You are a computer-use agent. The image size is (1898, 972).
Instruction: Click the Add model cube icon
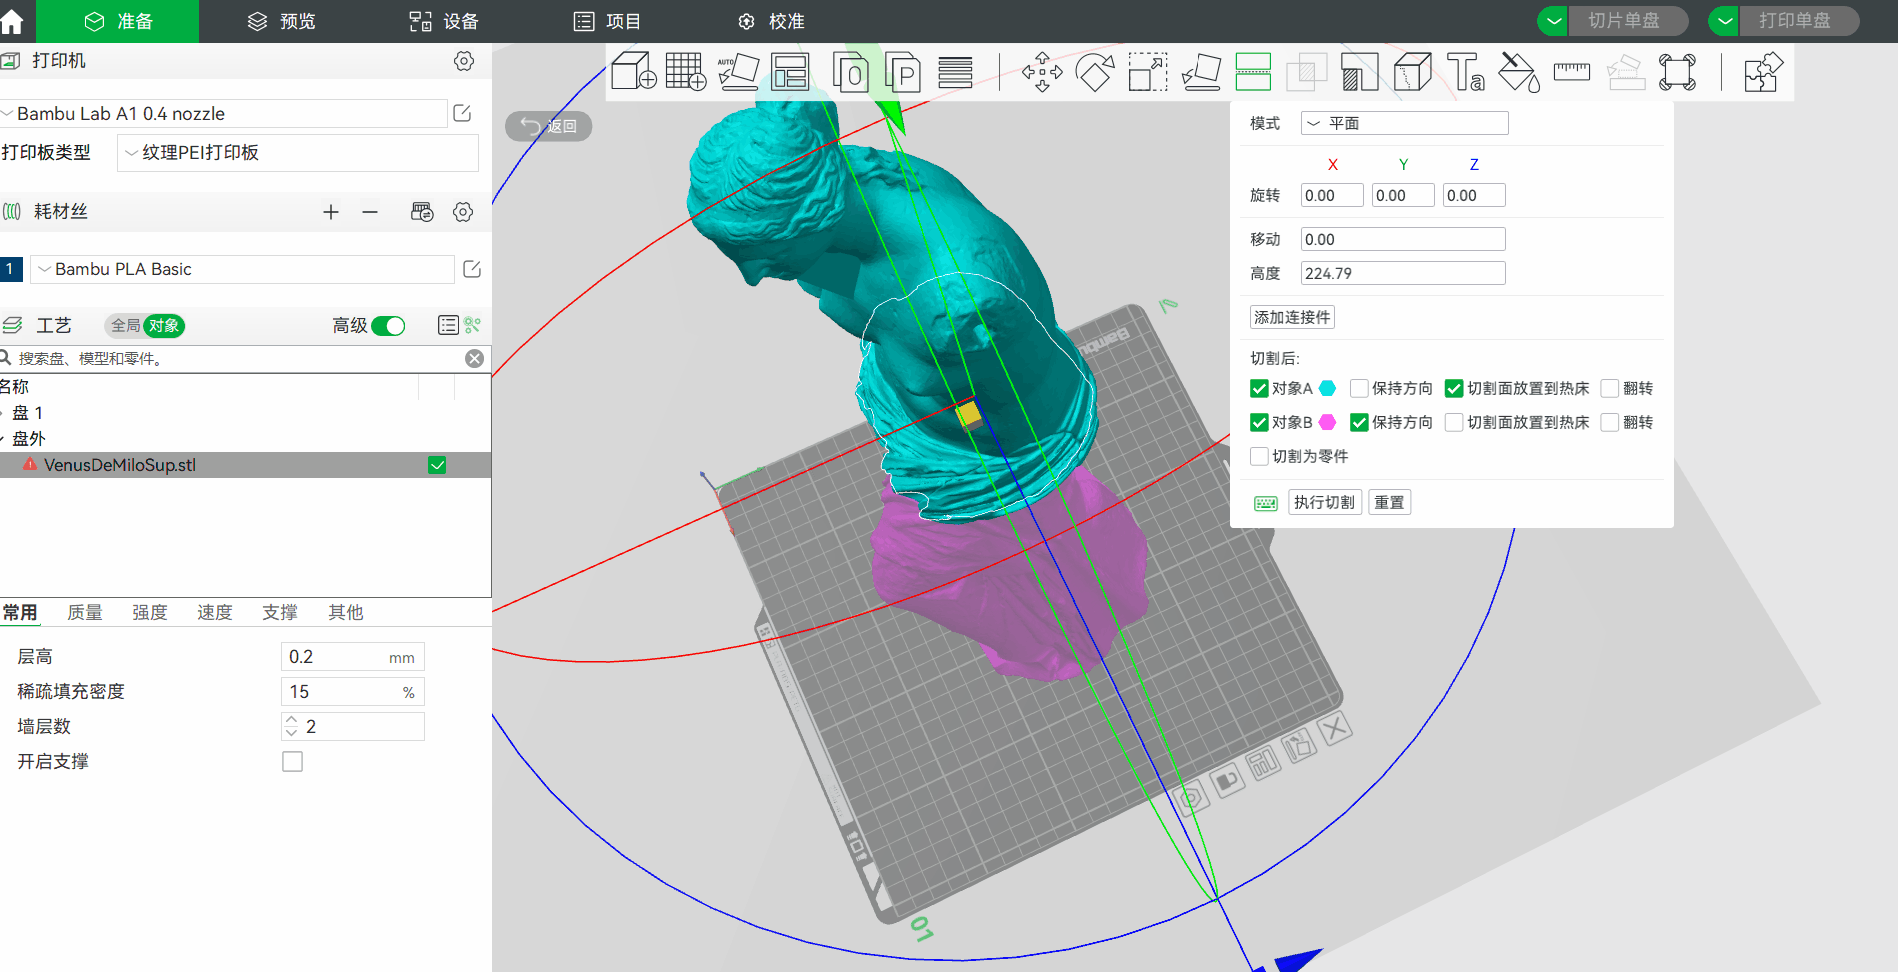pos(634,72)
